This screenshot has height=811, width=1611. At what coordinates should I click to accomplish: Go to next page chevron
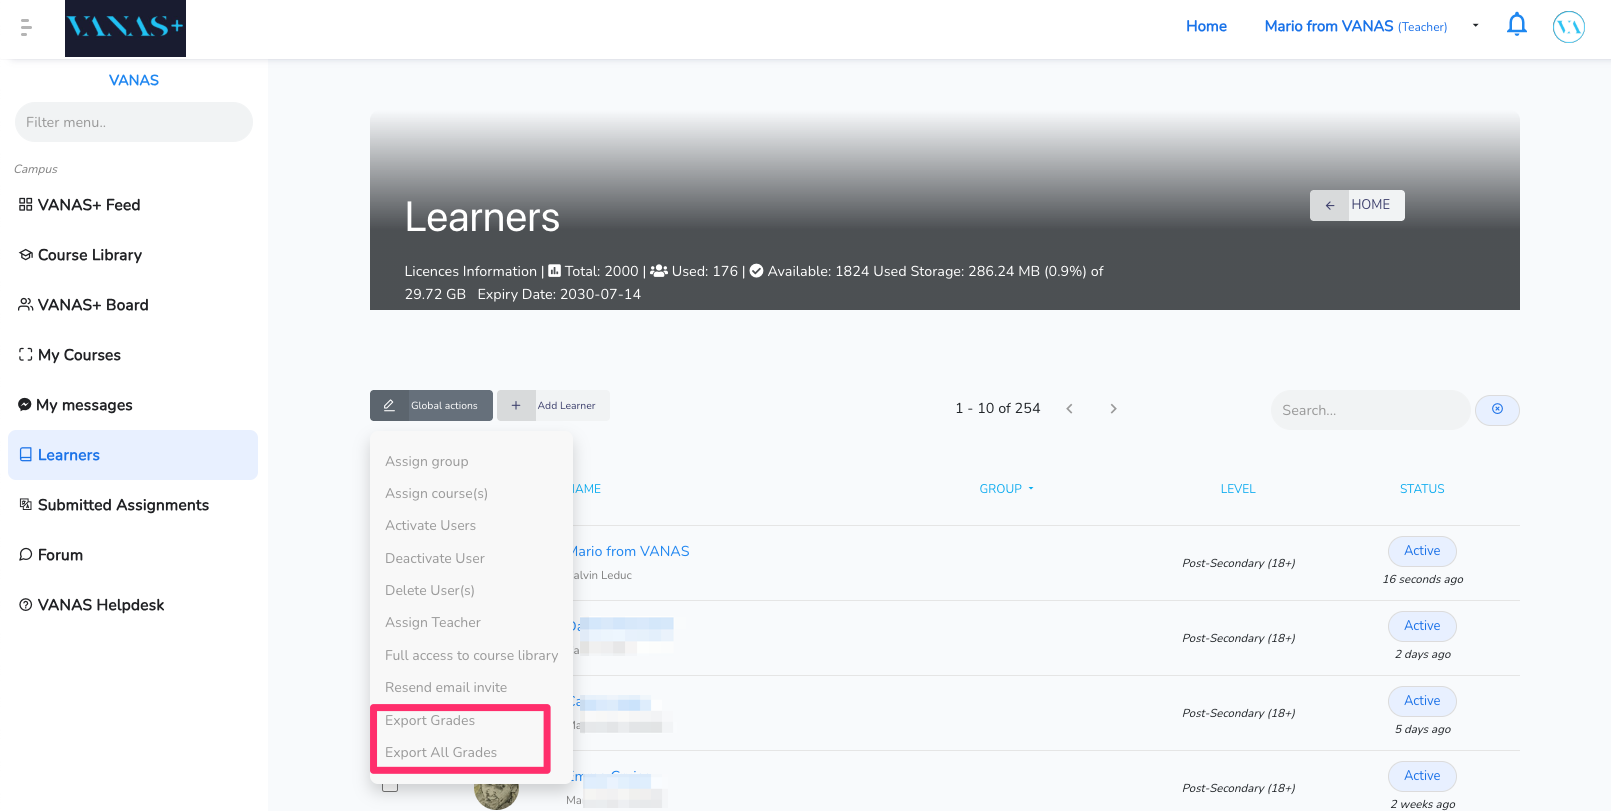[1113, 409]
